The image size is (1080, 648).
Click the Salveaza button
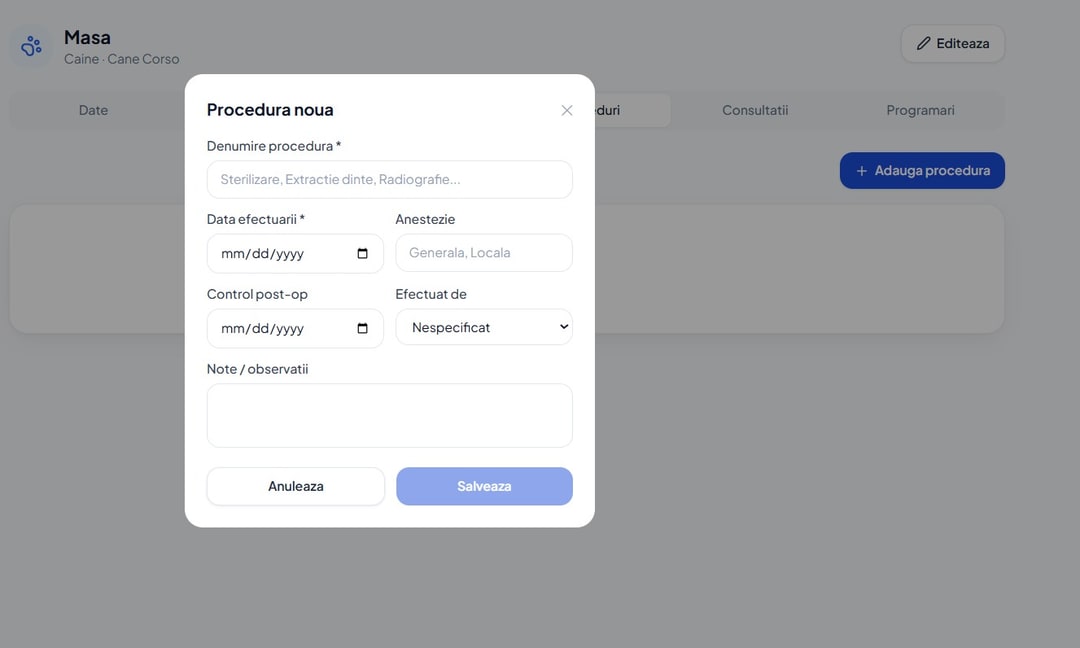[x=484, y=486]
